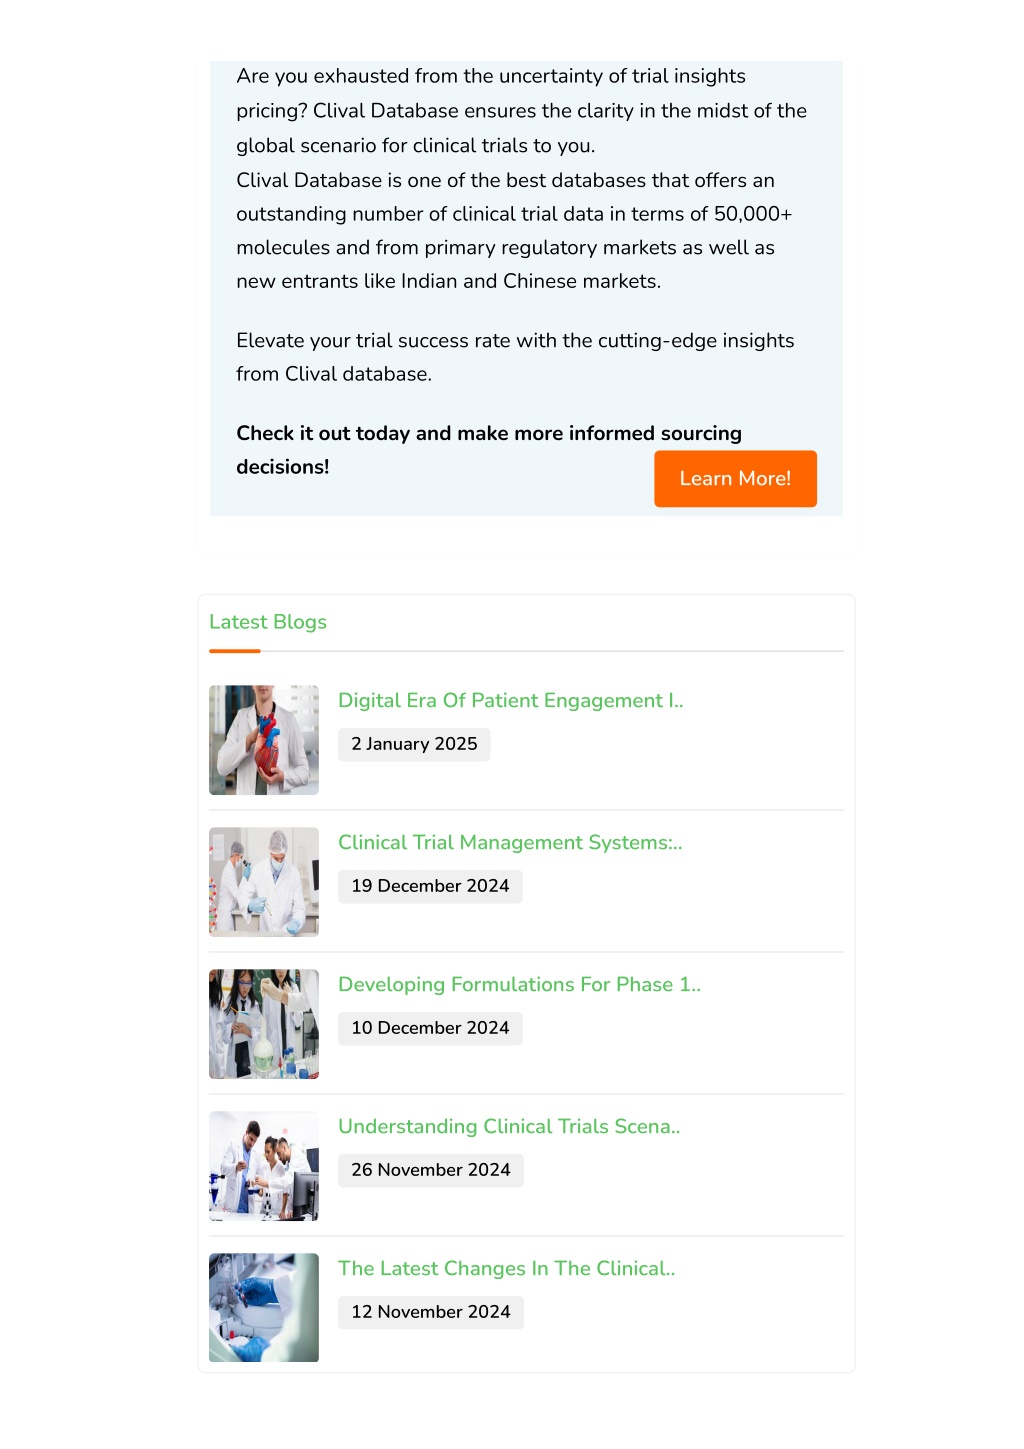Screen dimensions: 1024x1449
Task: Click thumbnail of scientists at a microscope
Action: (x=264, y=882)
